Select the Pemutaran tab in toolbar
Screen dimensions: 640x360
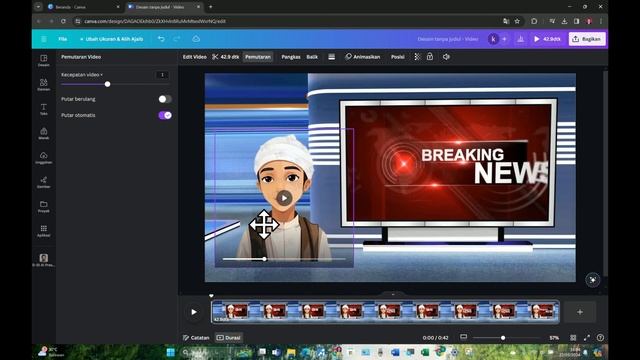point(258,57)
